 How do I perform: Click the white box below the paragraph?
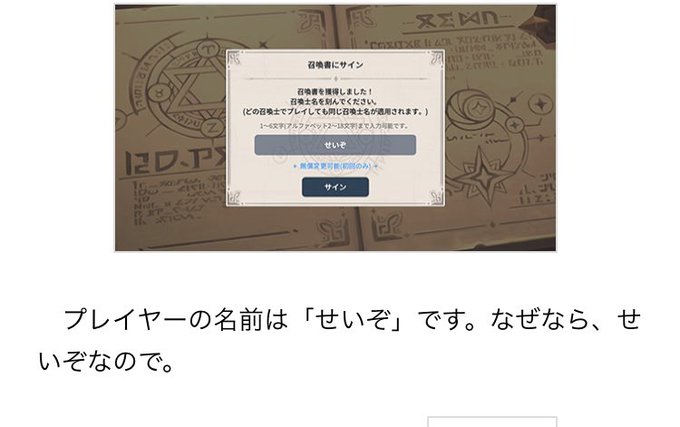(492, 421)
